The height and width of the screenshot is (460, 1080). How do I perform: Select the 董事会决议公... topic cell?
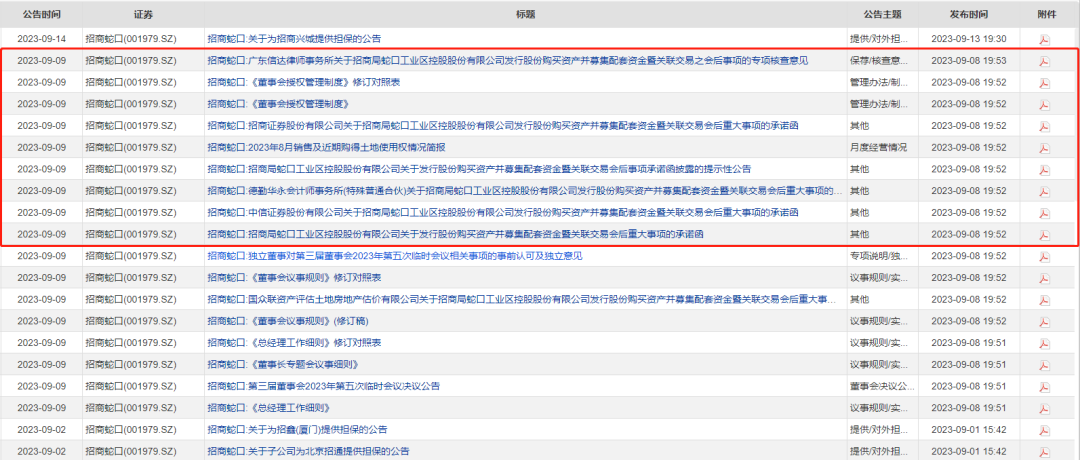[882, 386]
